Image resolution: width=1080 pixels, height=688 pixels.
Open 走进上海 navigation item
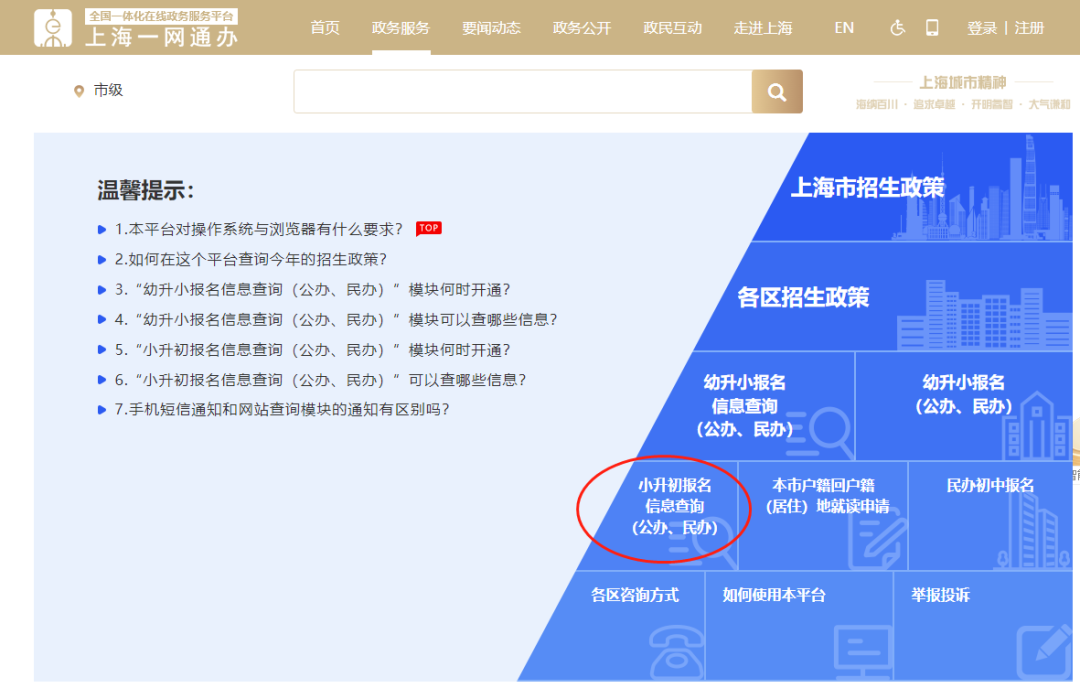(763, 28)
